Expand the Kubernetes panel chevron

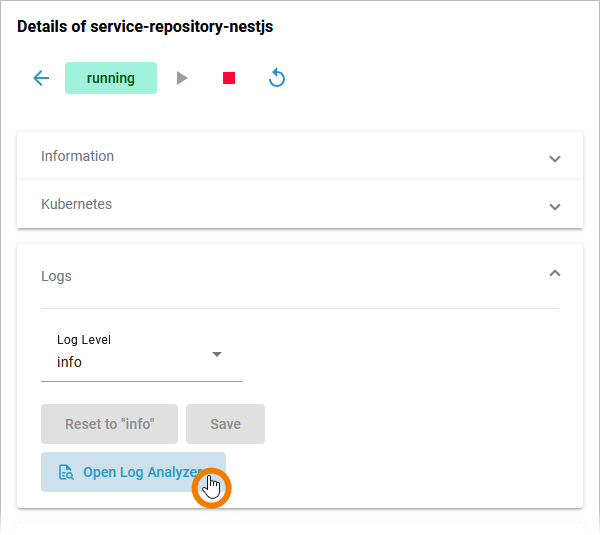[555, 206]
